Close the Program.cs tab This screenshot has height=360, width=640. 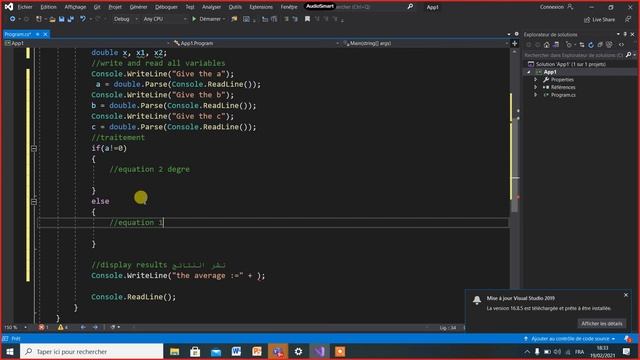click(45, 34)
